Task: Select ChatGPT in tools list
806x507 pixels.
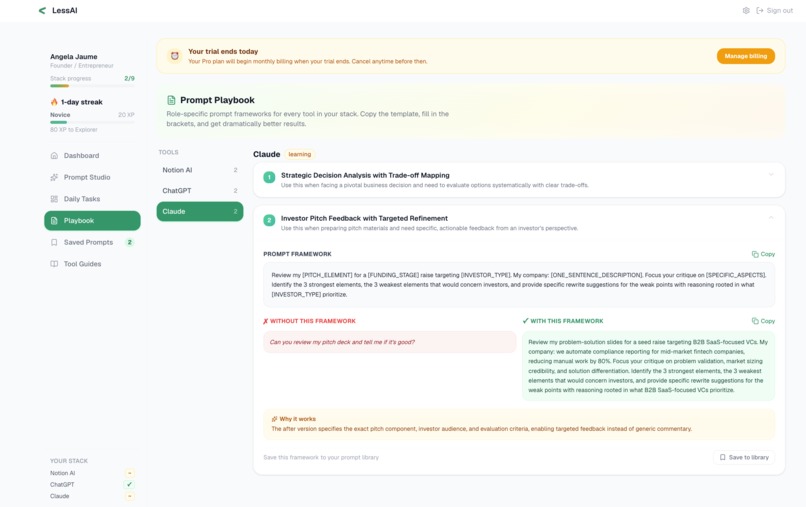Action: coord(199,191)
